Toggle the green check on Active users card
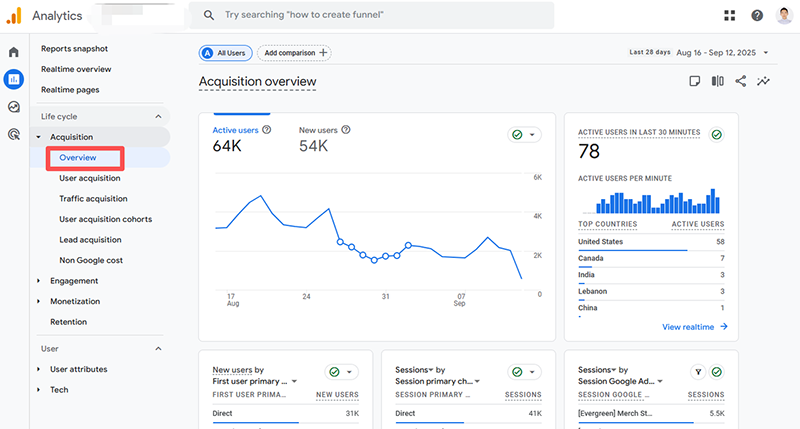Screen dimensions: 800x429 pos(523,135)
